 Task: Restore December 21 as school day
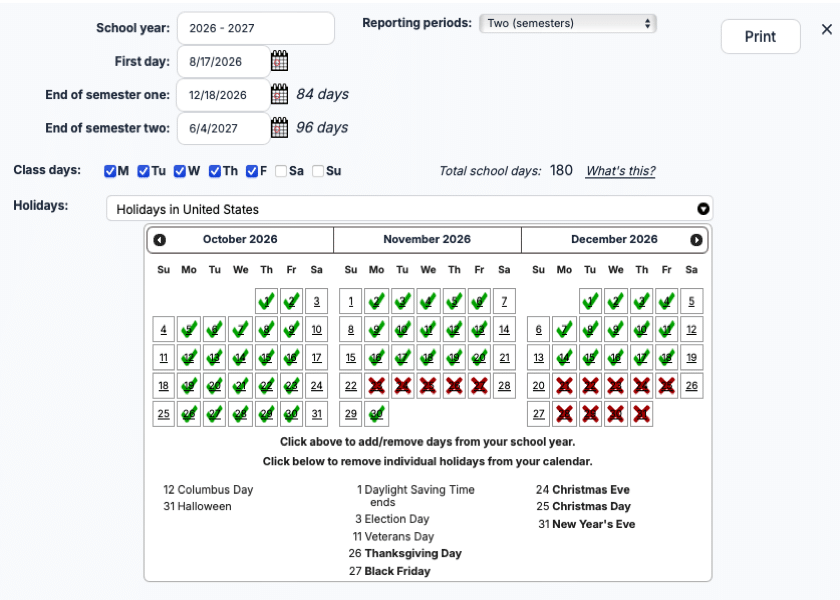pyautogui.click(x=564, y=386)
